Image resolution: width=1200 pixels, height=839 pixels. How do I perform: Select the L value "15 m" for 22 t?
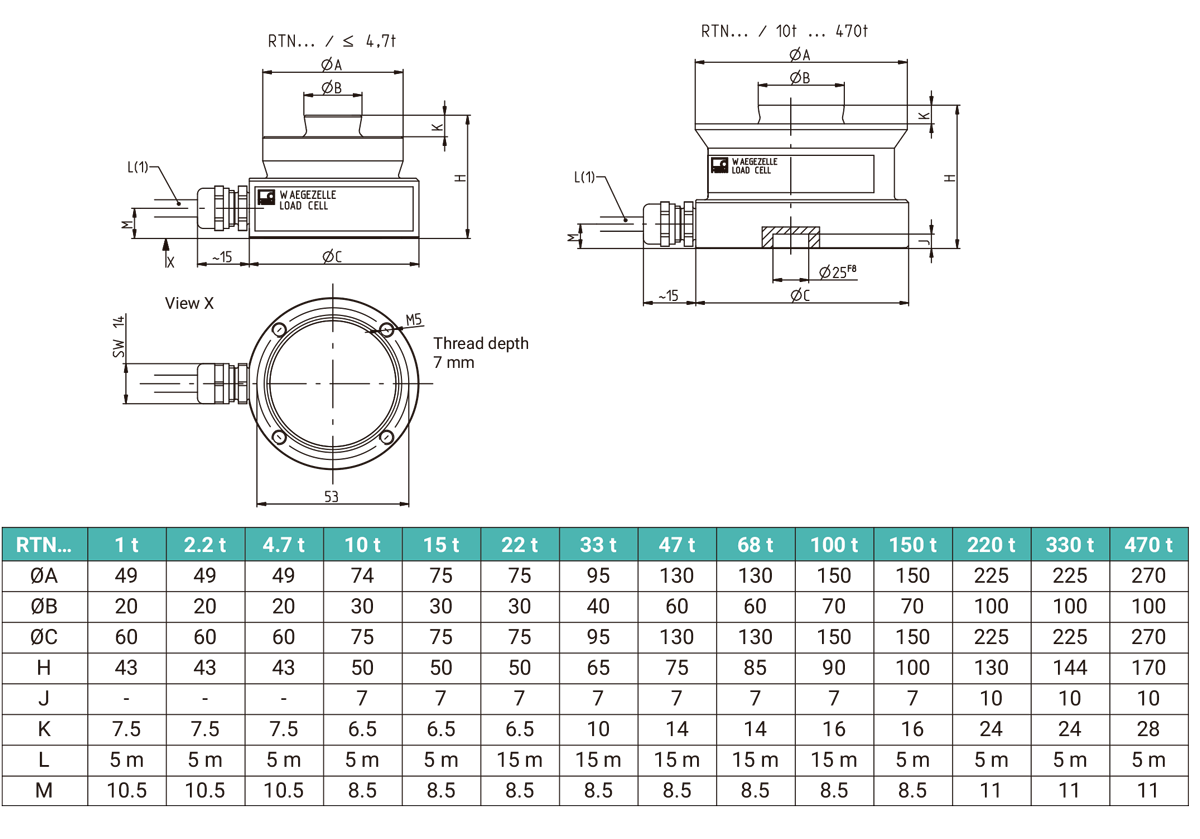[x=520, y=760]
